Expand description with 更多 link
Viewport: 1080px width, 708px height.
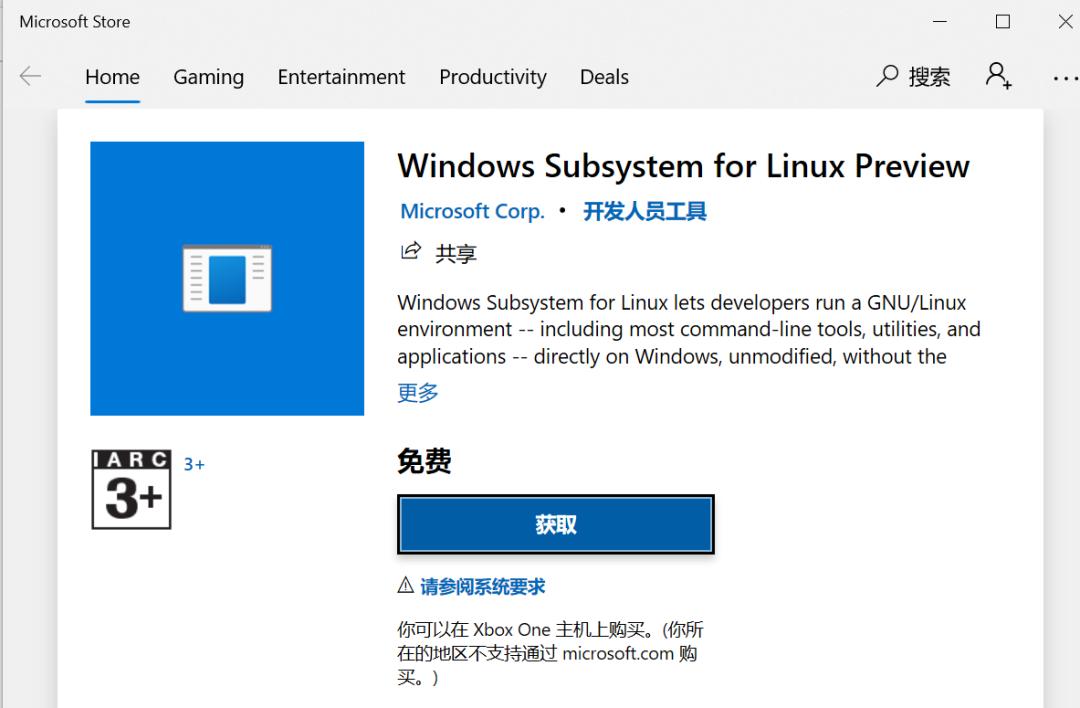417,393
